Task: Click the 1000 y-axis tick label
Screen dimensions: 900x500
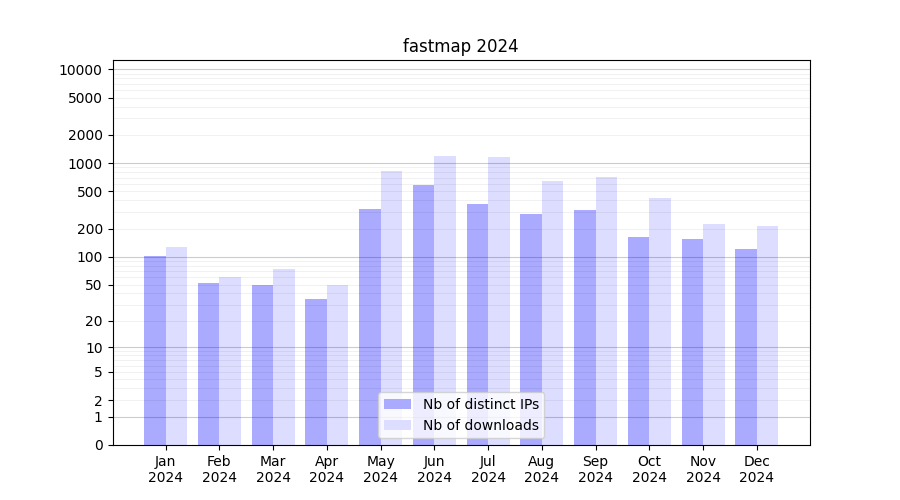Action: pos(84,164)
